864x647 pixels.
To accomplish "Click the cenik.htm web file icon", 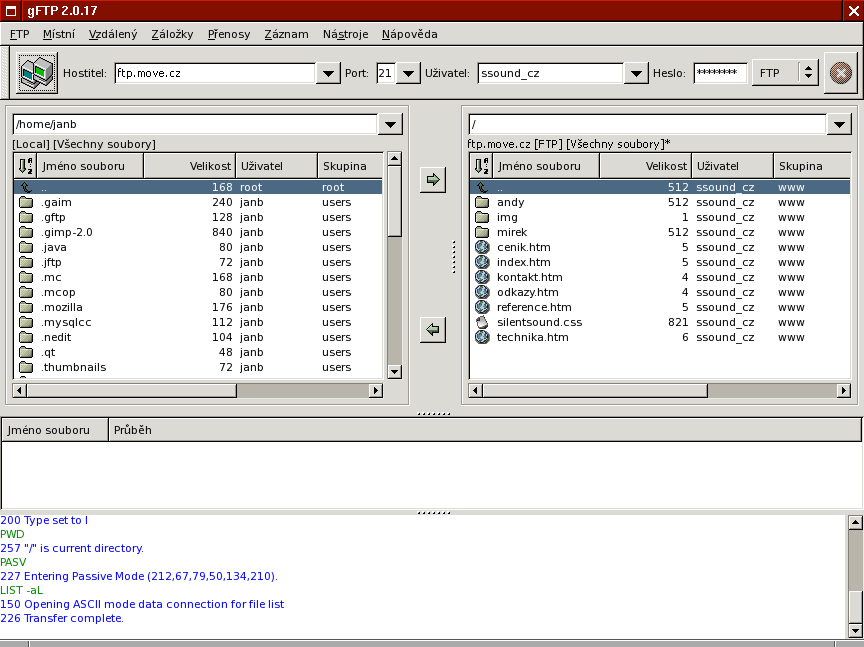I will coord(482,247).
